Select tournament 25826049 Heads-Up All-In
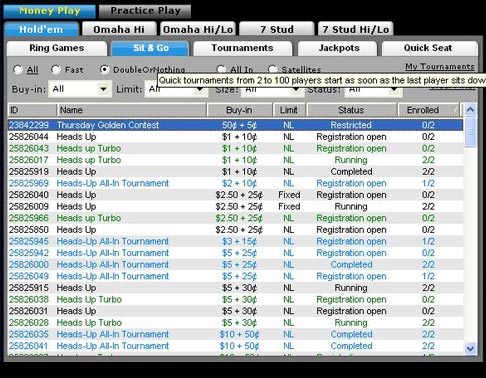 (x=235, y=276)
